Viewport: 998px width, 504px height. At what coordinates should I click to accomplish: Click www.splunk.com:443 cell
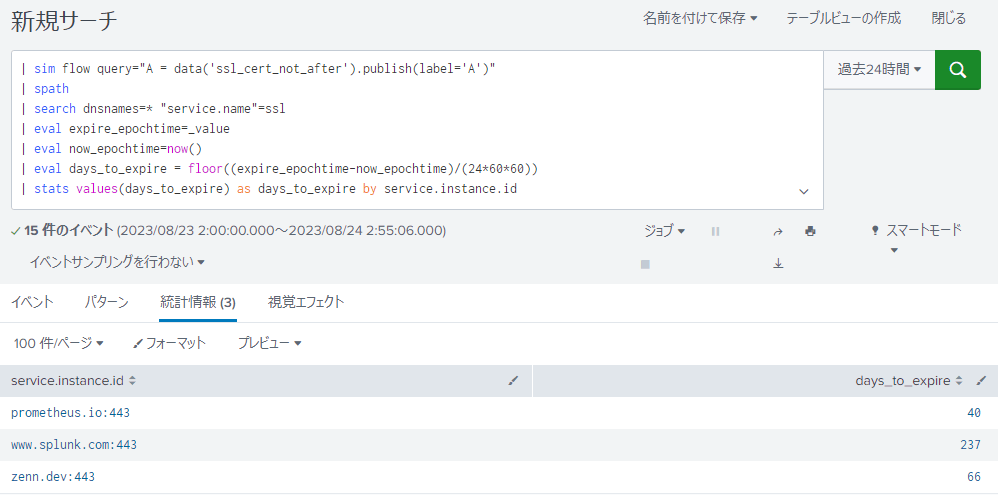74,445
